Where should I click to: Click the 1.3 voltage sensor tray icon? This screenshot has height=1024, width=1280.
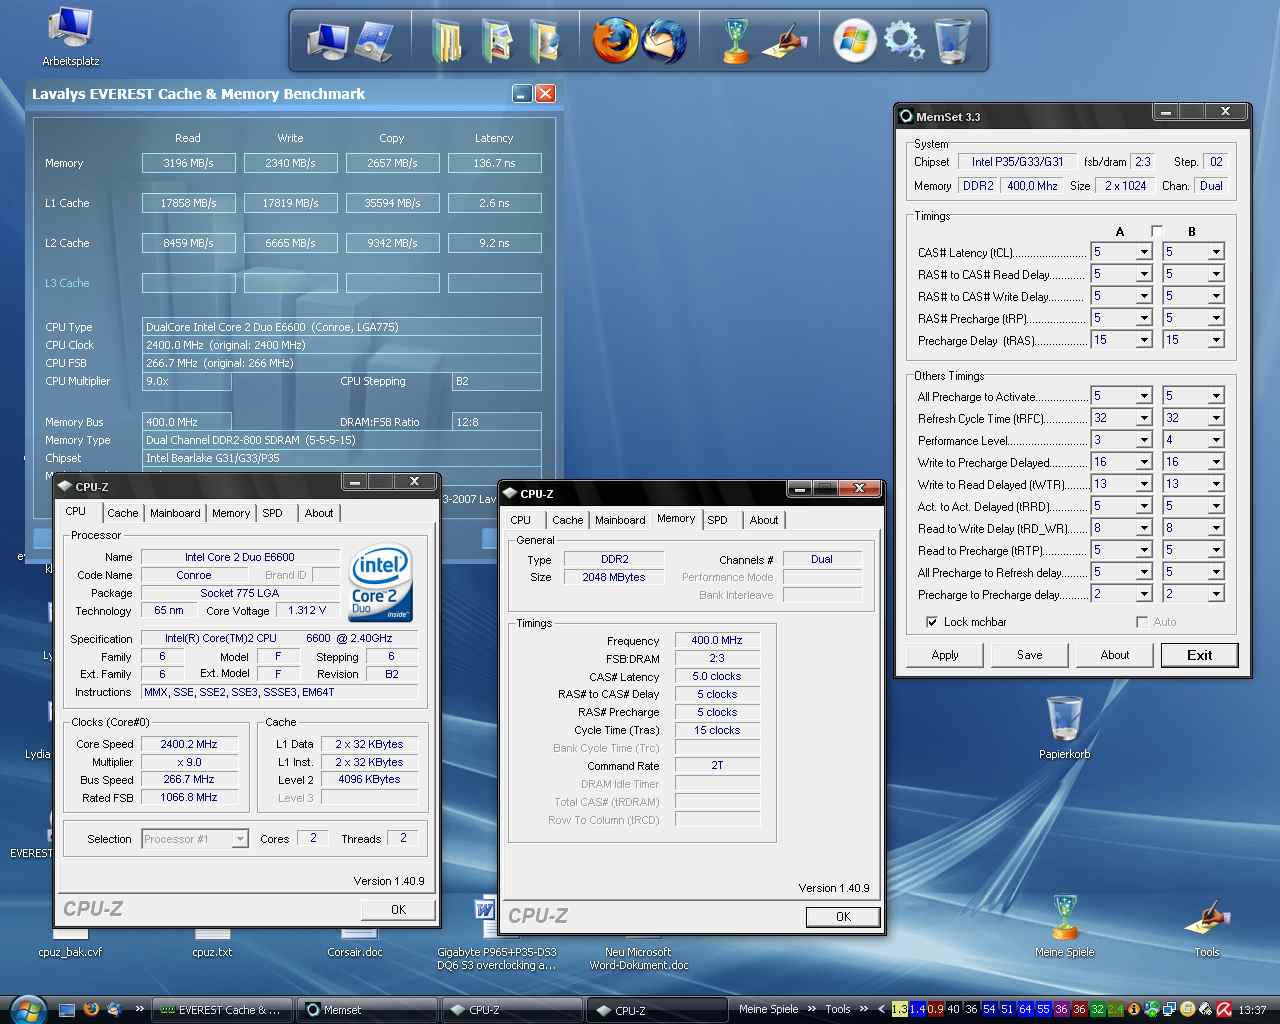point(899,1010)
